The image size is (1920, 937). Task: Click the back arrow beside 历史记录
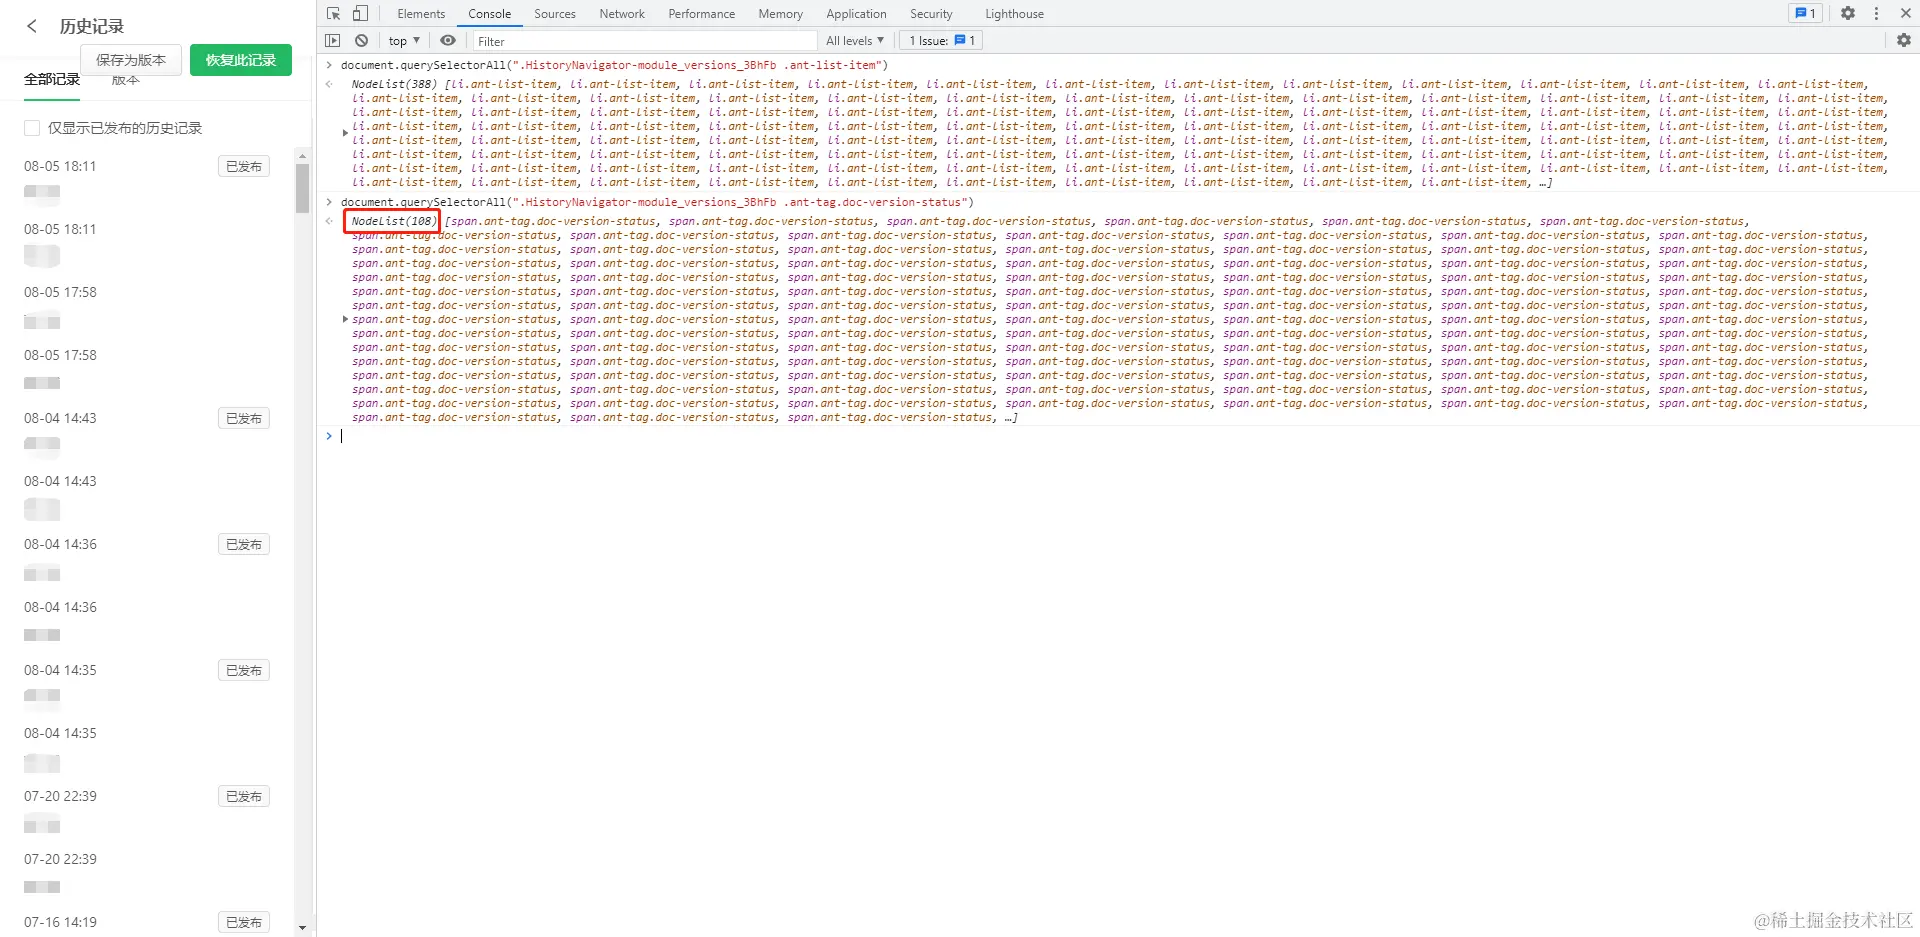click(32, 26)
